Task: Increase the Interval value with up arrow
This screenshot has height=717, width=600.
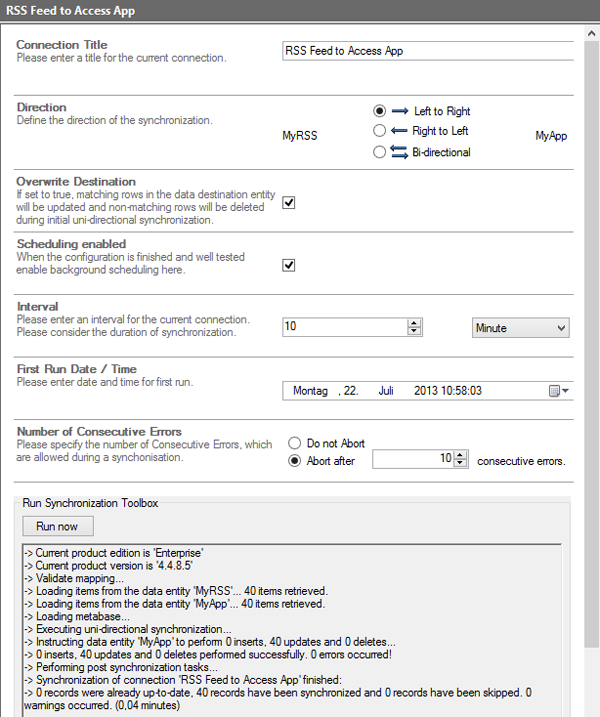Action: pos(414,323)
